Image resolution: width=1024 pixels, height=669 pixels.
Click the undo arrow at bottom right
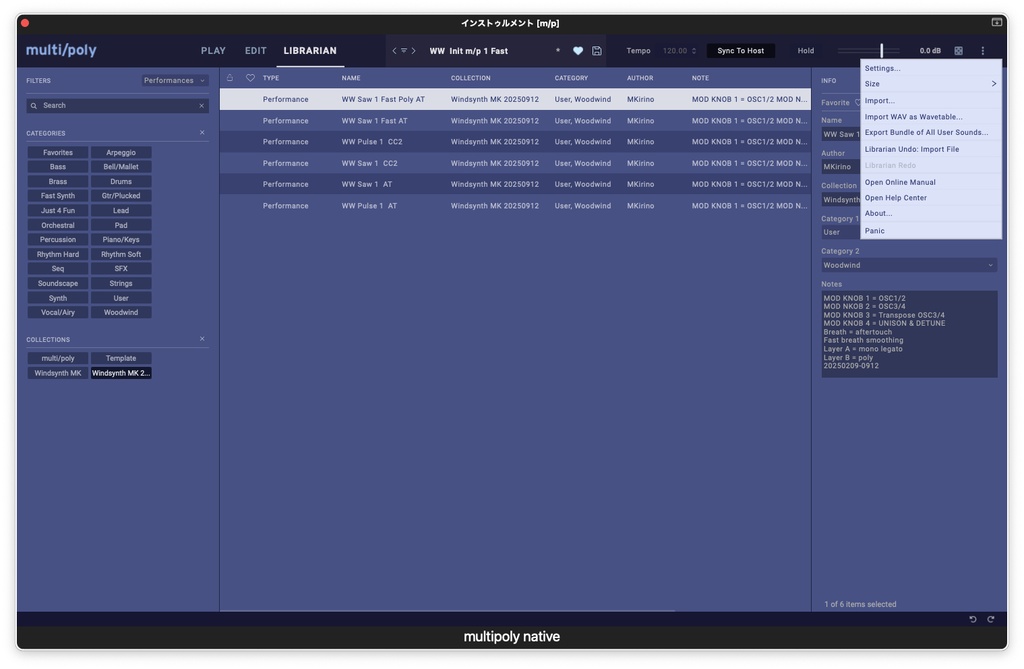[x=972, y=619]
